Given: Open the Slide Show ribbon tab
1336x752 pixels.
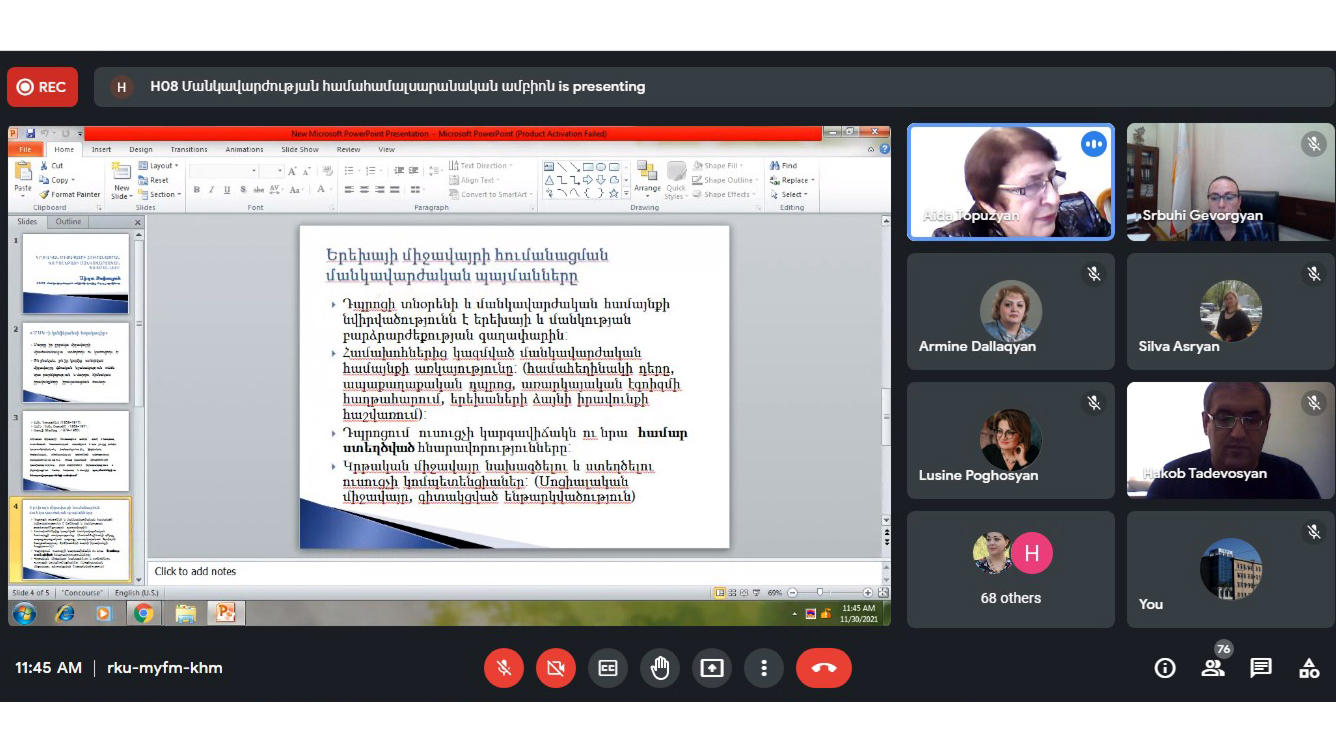Looking at the screenshot, I should pos(300,150).
